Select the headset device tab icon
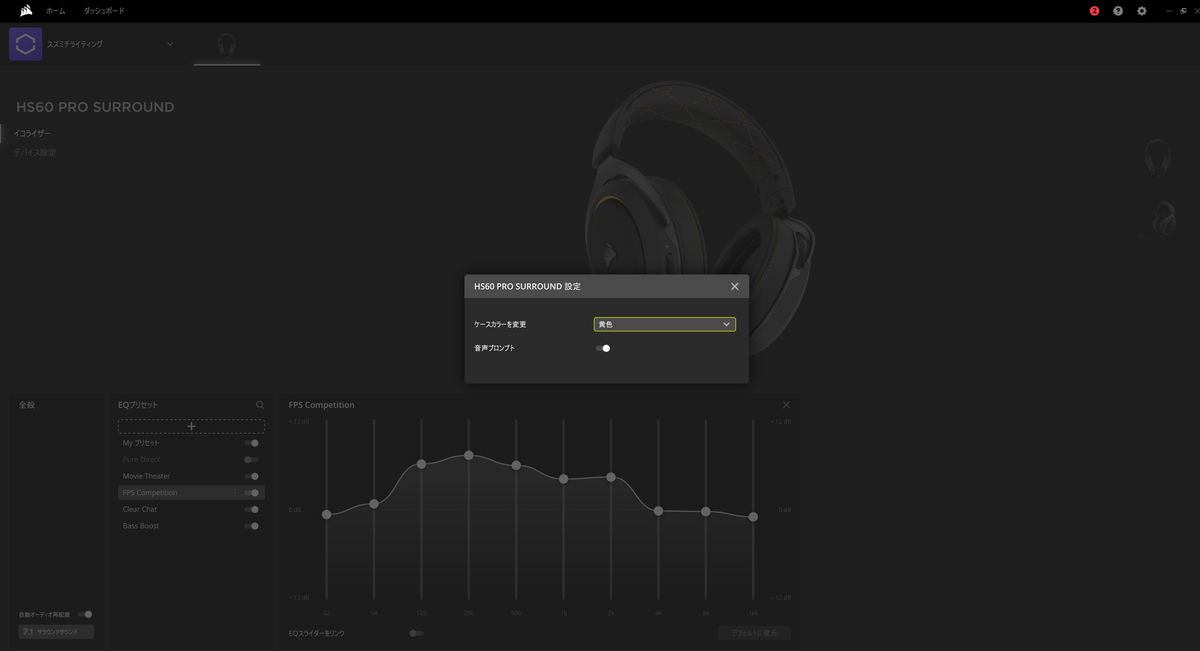Screen dimensions: 1200x651 pyautogui.click(x=227, y=45)
